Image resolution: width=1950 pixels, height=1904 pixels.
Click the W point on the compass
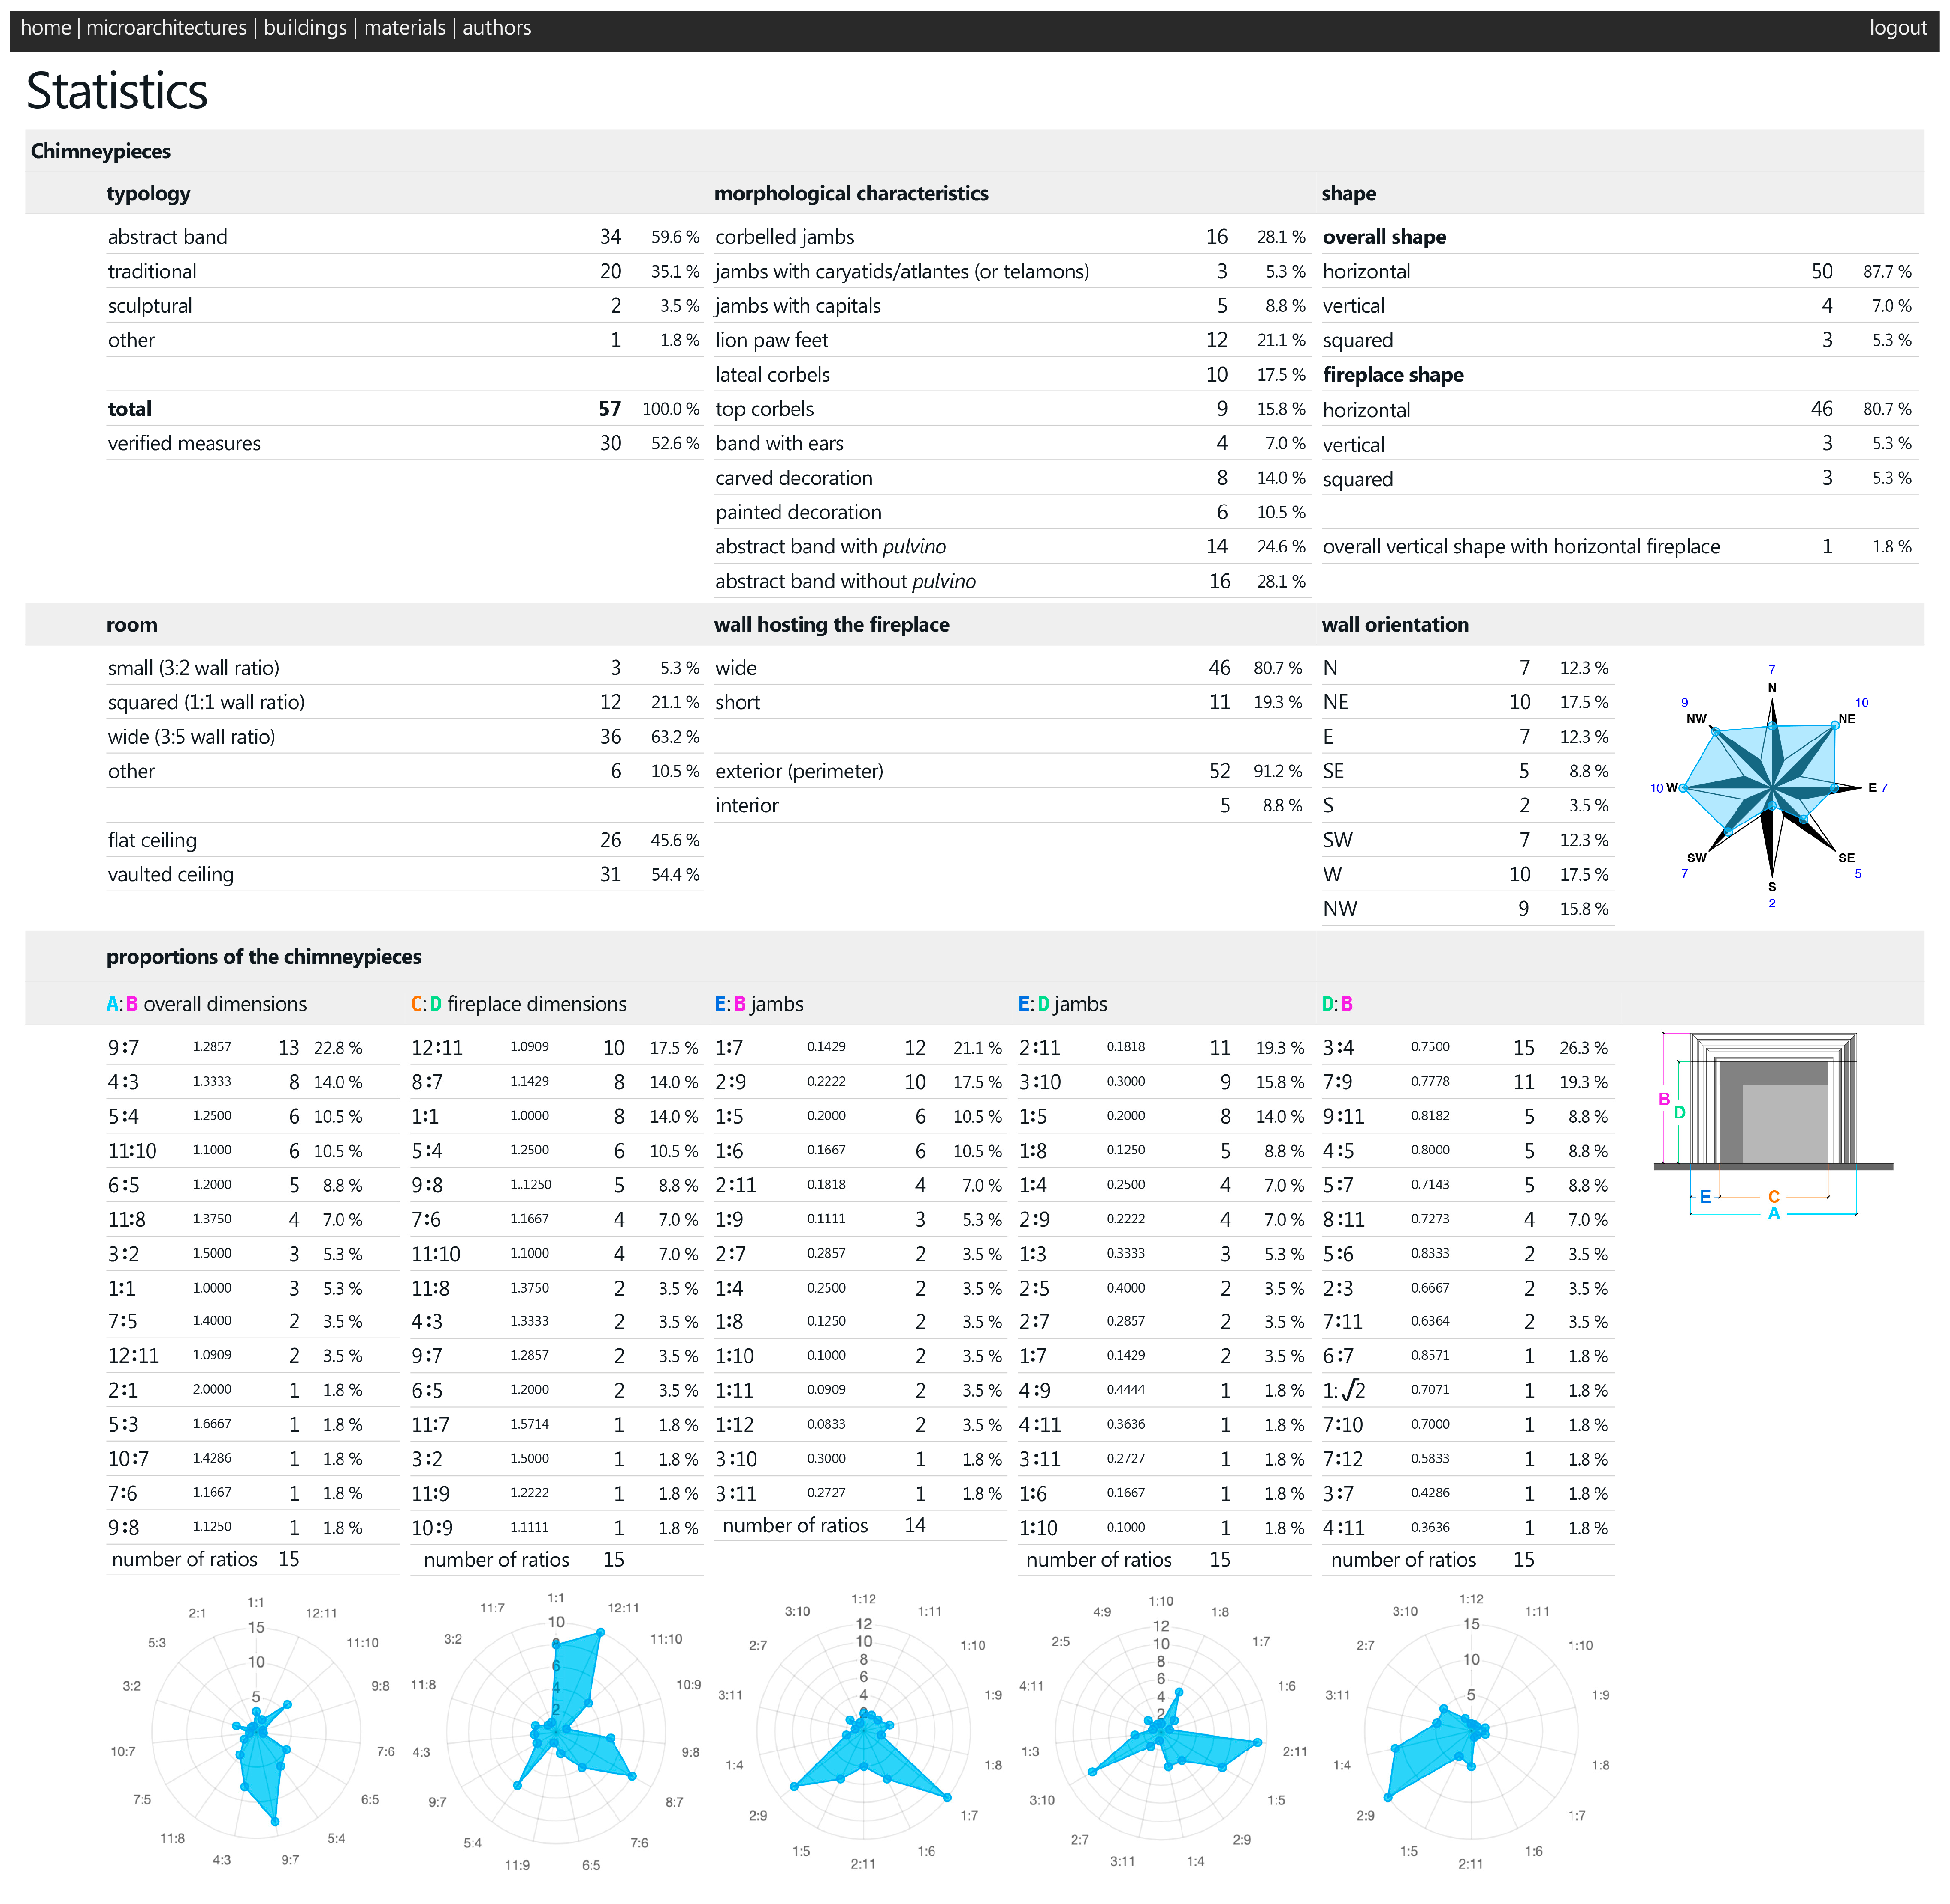click(1684, 788)
